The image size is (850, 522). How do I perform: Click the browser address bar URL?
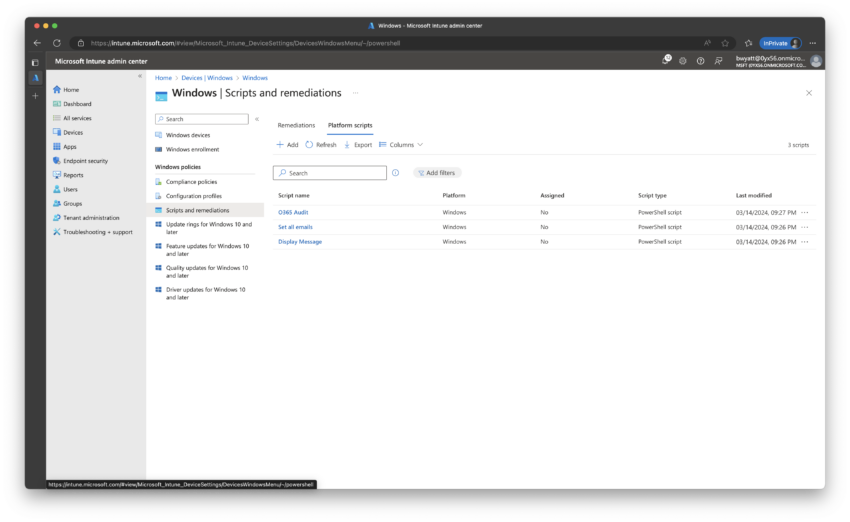(246, 43)
